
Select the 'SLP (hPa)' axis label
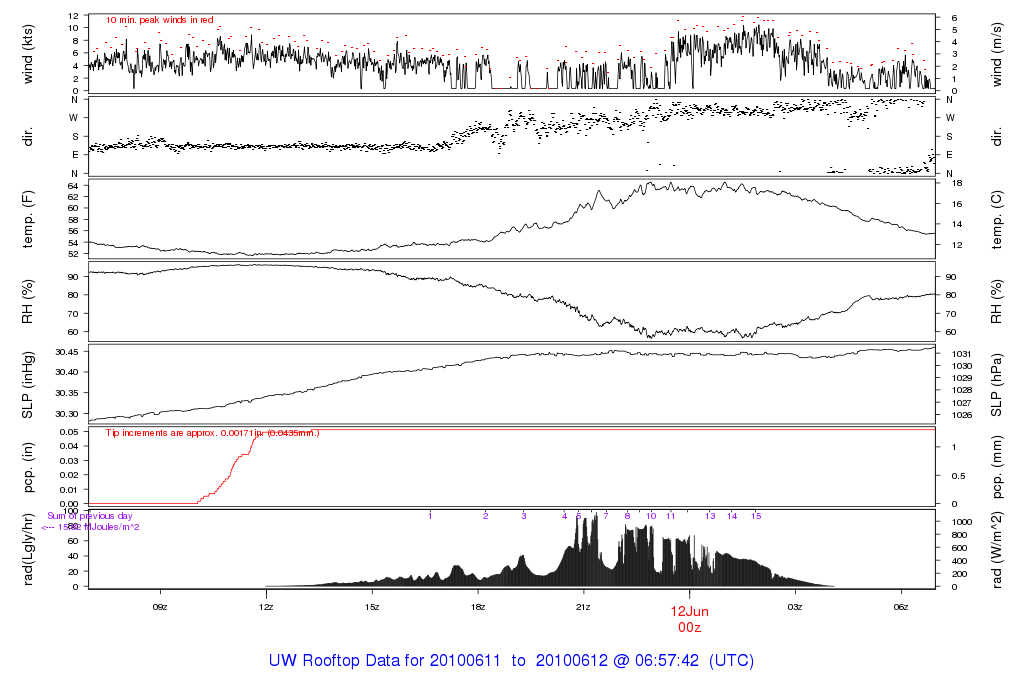(x=997, y=385)
